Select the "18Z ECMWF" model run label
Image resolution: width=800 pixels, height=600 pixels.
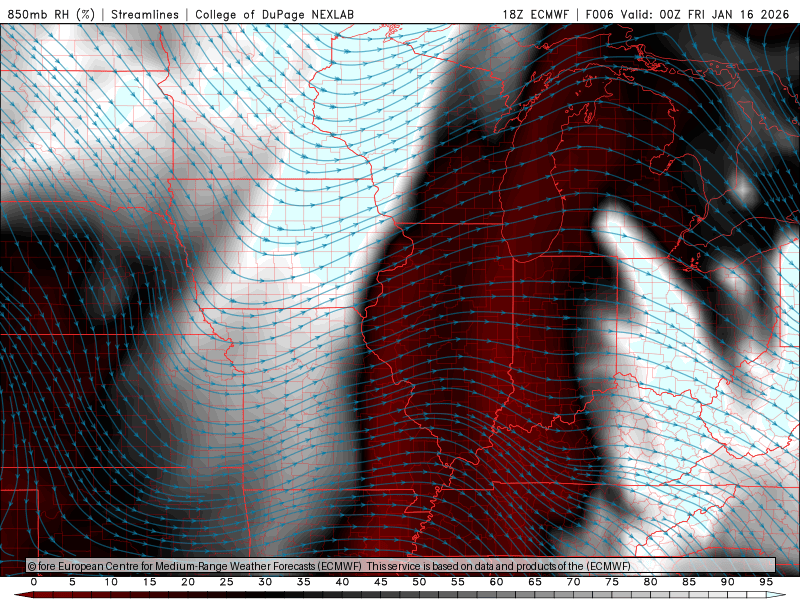point(535,14)
